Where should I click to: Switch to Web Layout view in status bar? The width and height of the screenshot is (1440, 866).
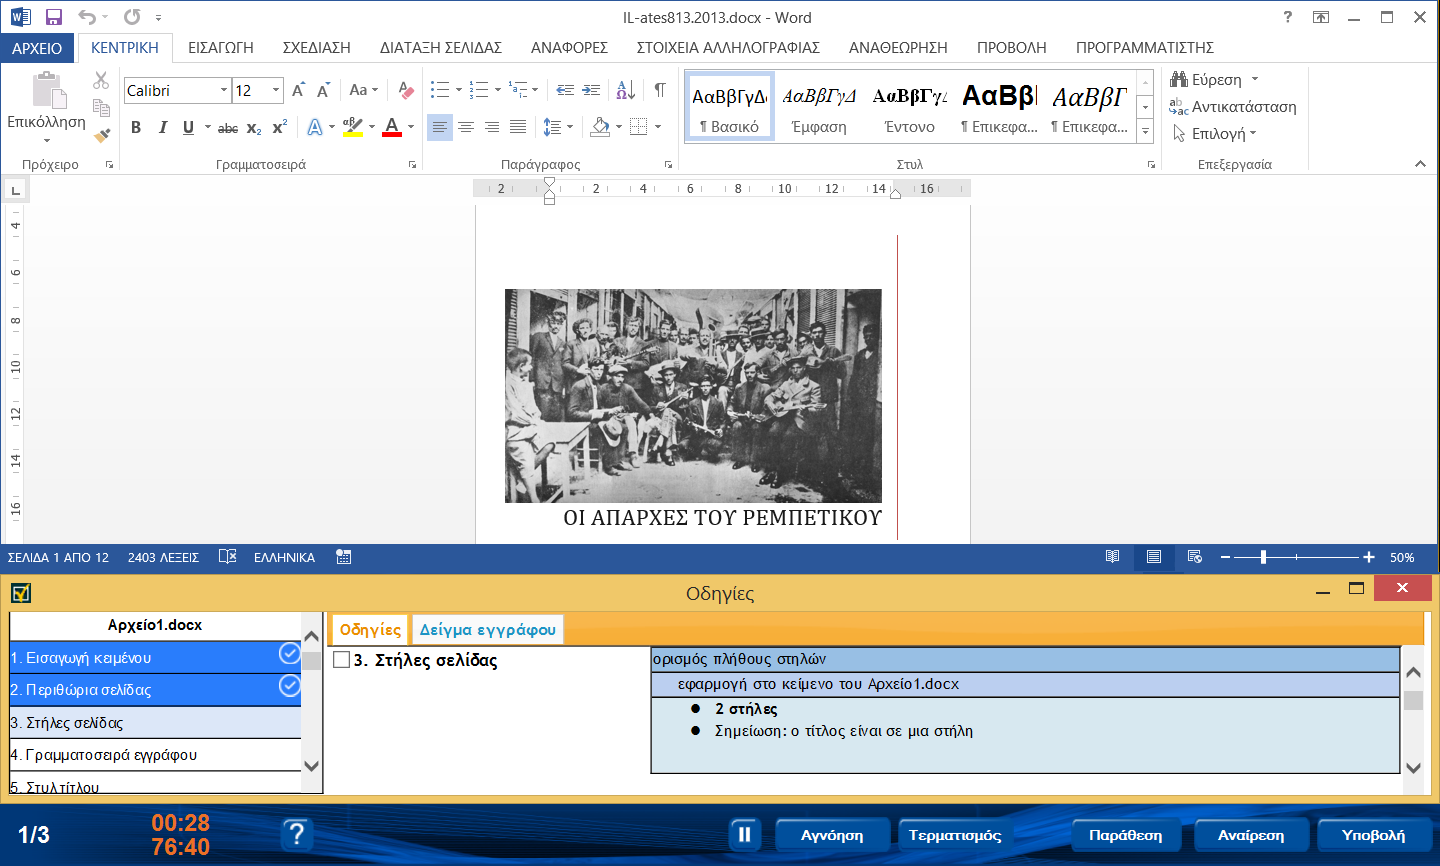click(1195, 557)
